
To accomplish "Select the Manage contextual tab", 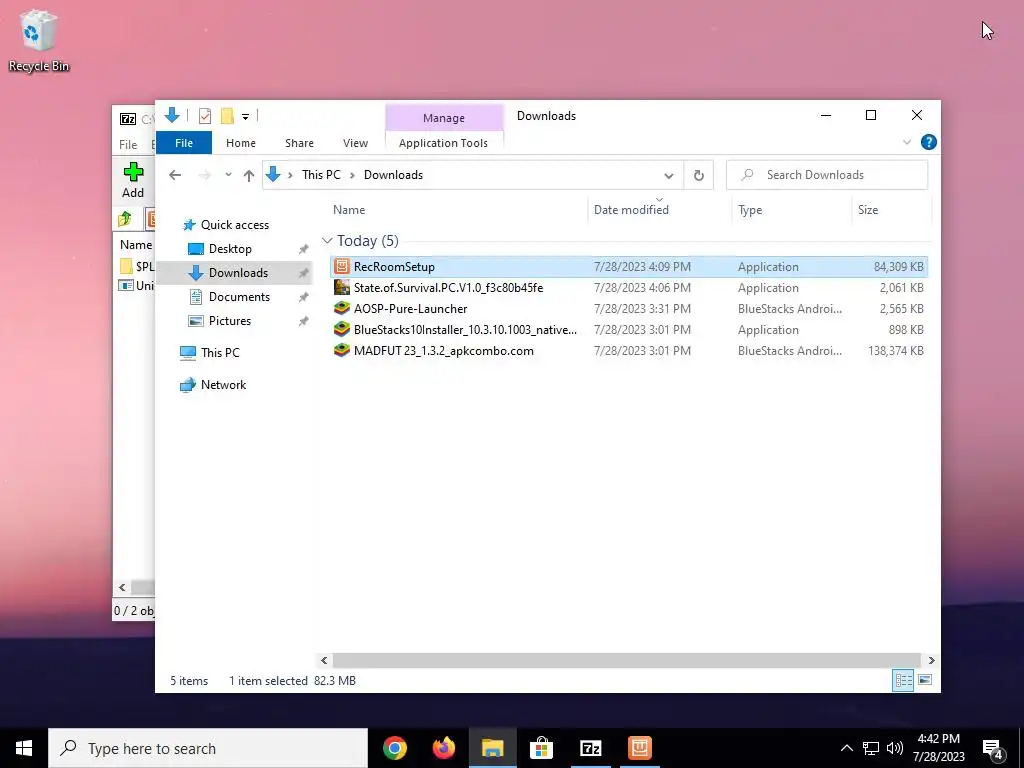I will coord(443,118).
